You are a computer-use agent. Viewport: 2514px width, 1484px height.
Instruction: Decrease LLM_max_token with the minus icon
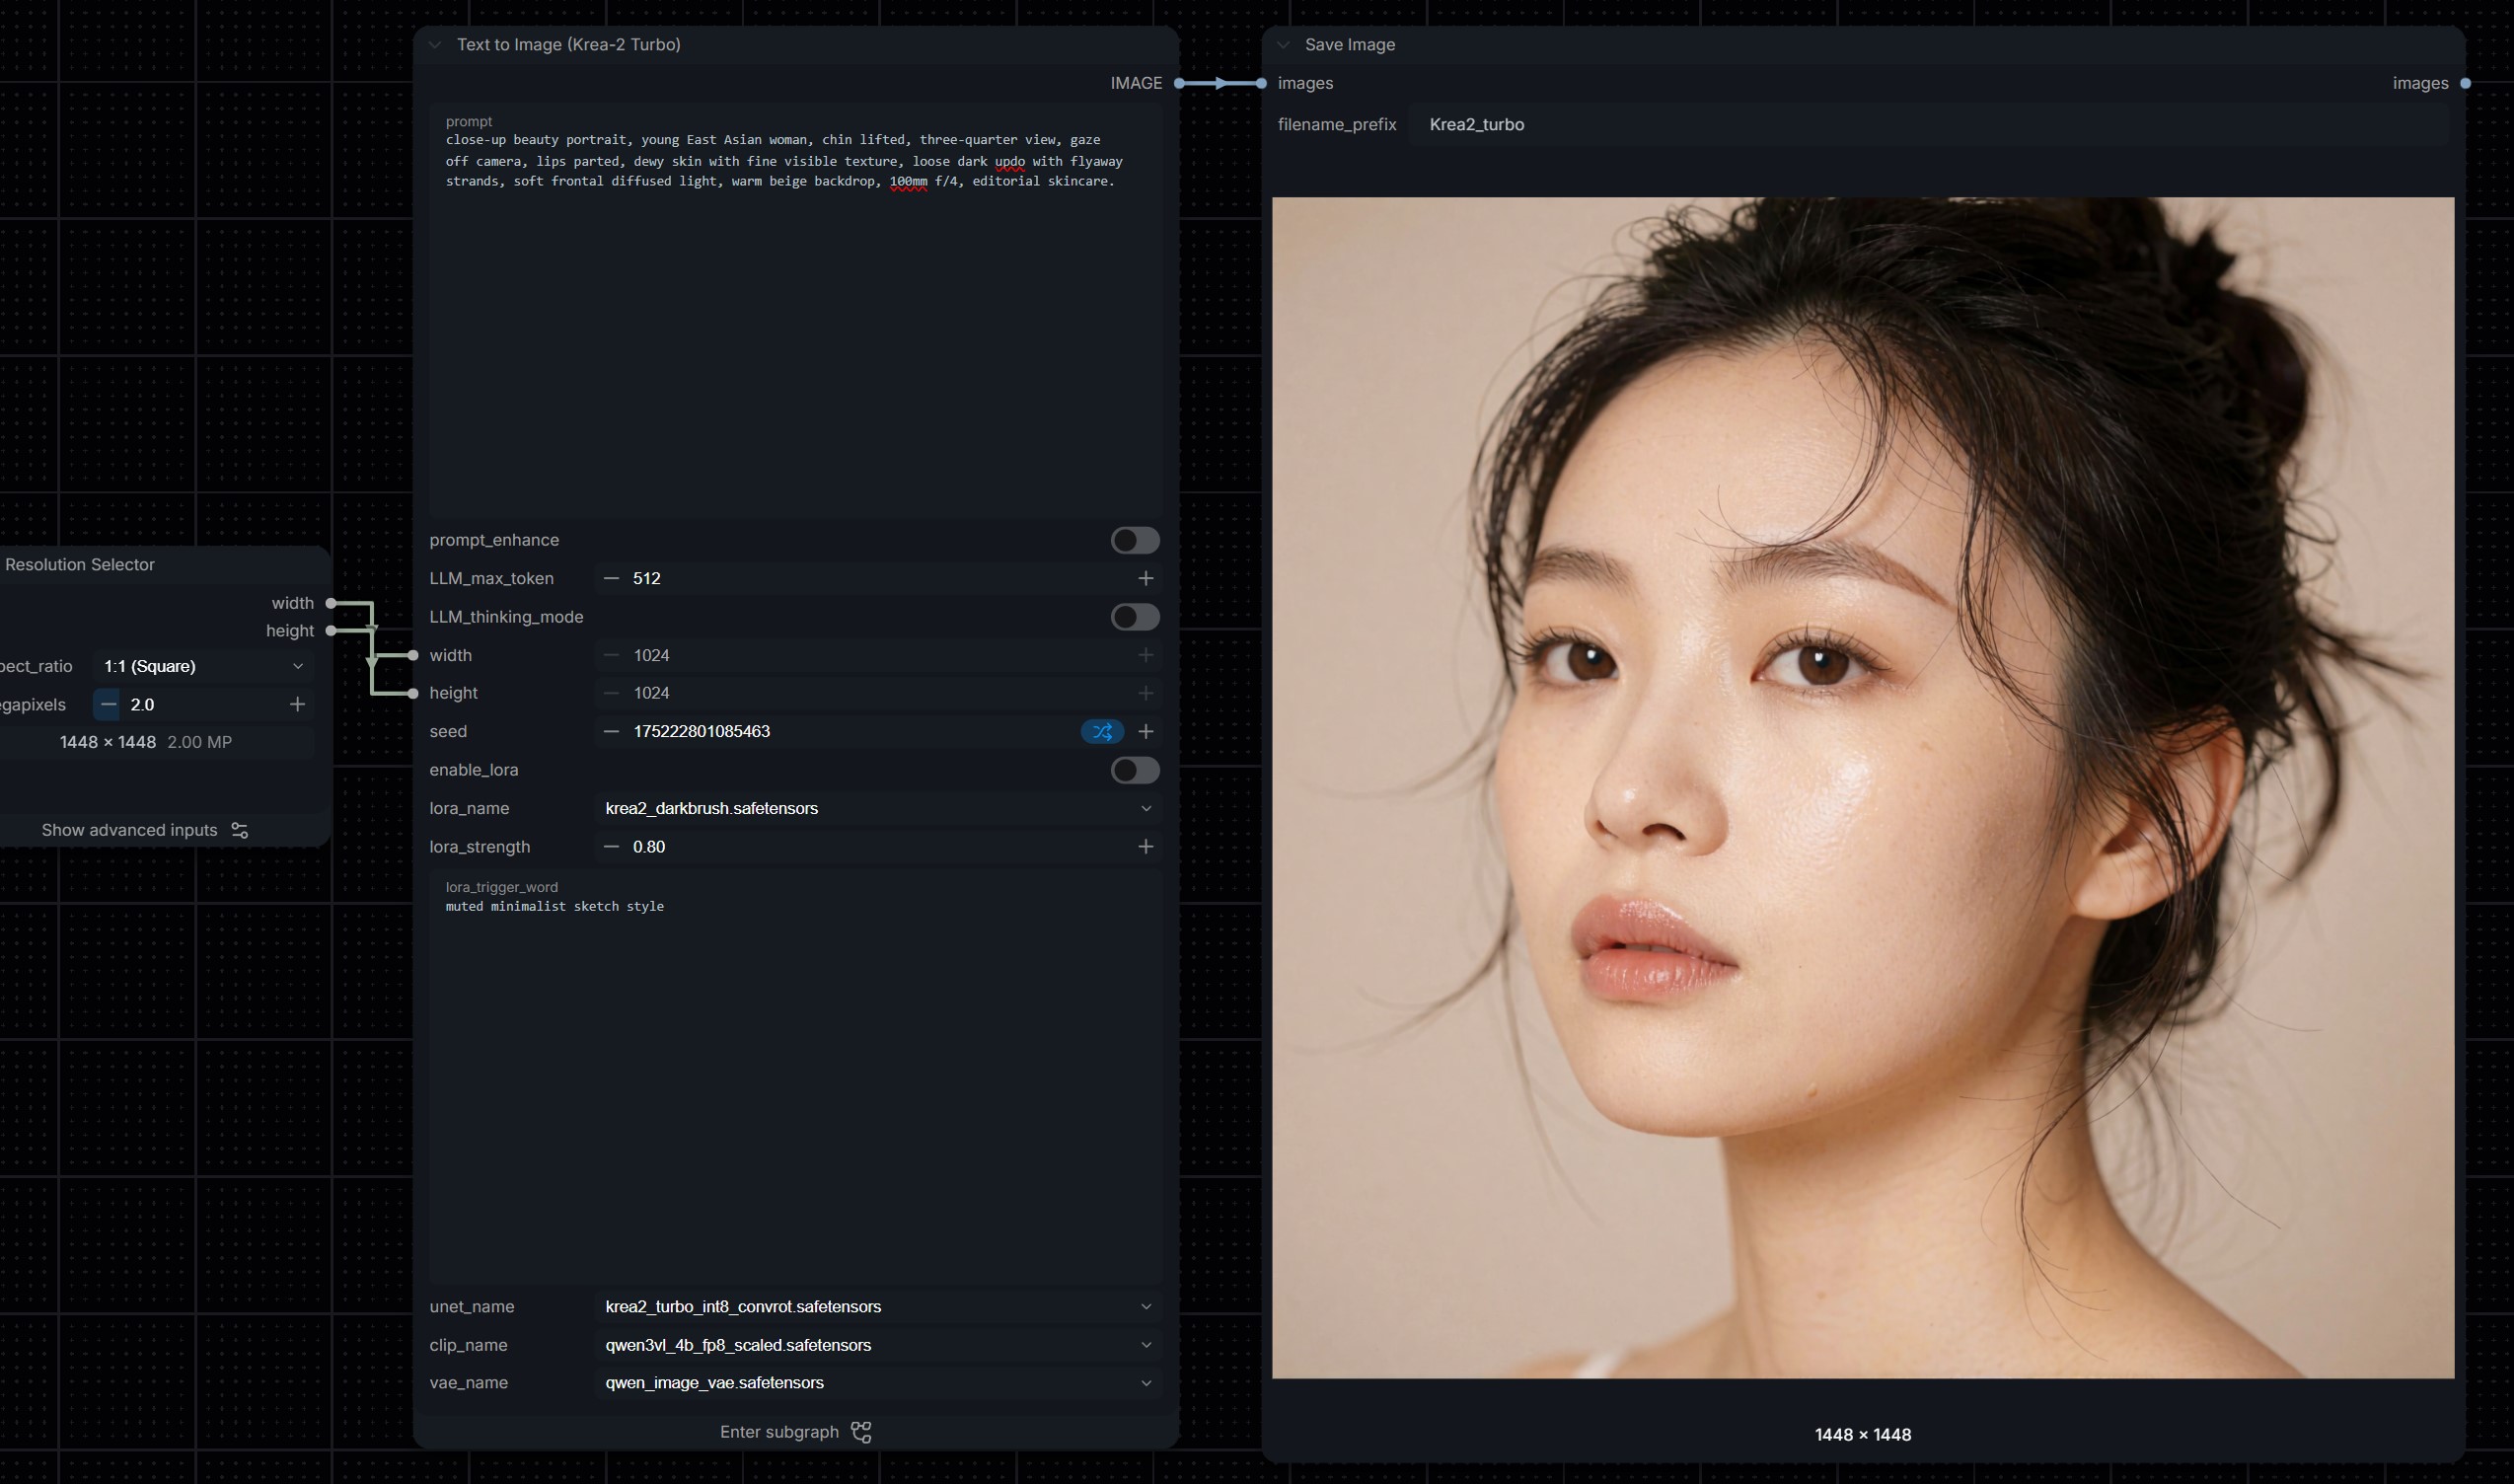611,579
